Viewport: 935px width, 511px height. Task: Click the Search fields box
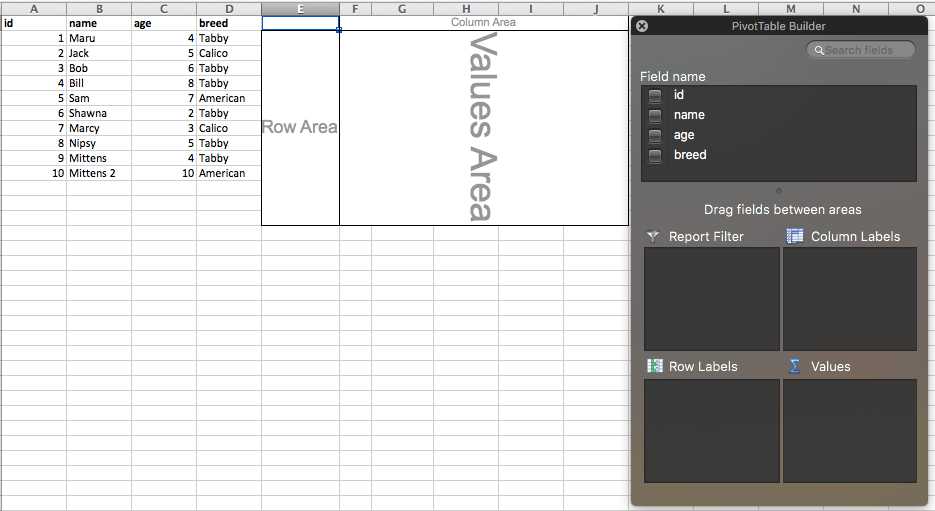tap(860, 50)
